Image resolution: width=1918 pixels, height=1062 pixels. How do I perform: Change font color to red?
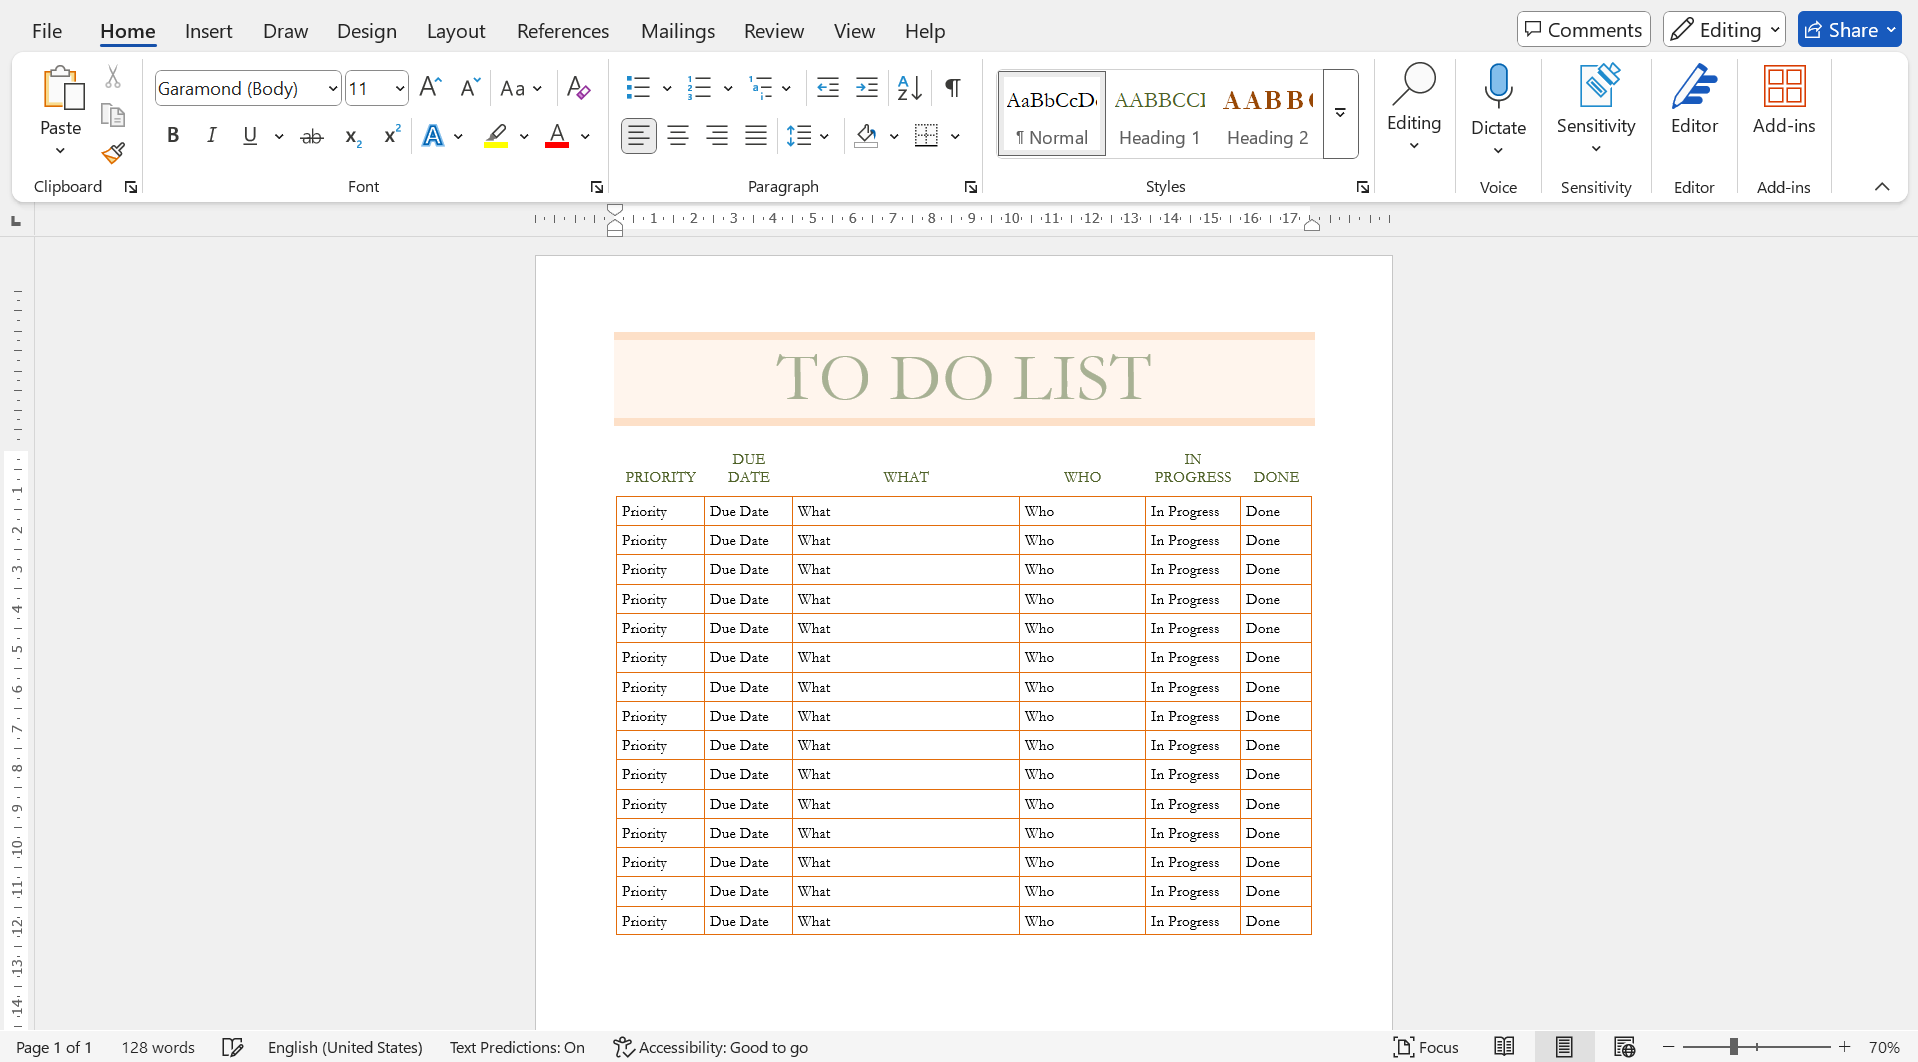(x=557, y=135)
